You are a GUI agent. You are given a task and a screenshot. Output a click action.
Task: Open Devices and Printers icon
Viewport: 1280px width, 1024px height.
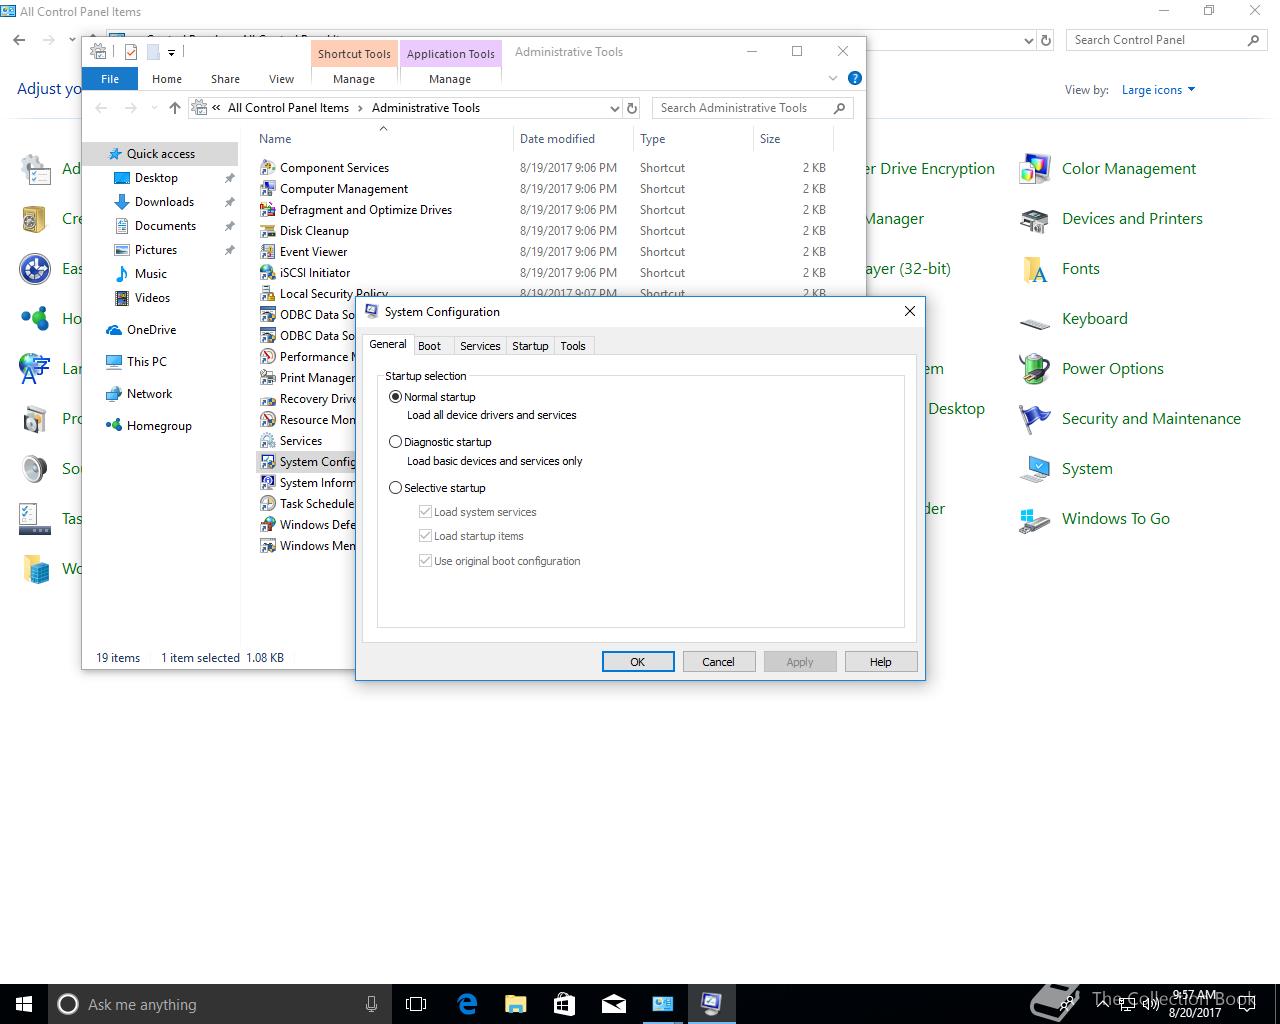click(1035, 219)
